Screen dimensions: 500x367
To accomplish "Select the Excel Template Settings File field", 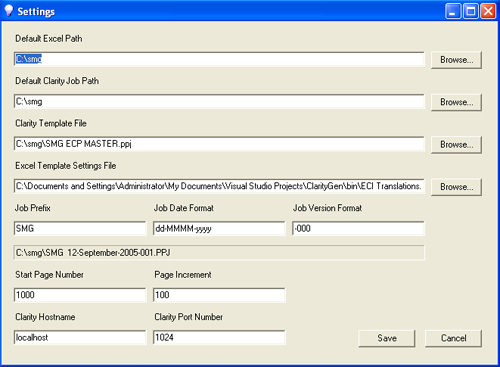I will coord(219,186).
